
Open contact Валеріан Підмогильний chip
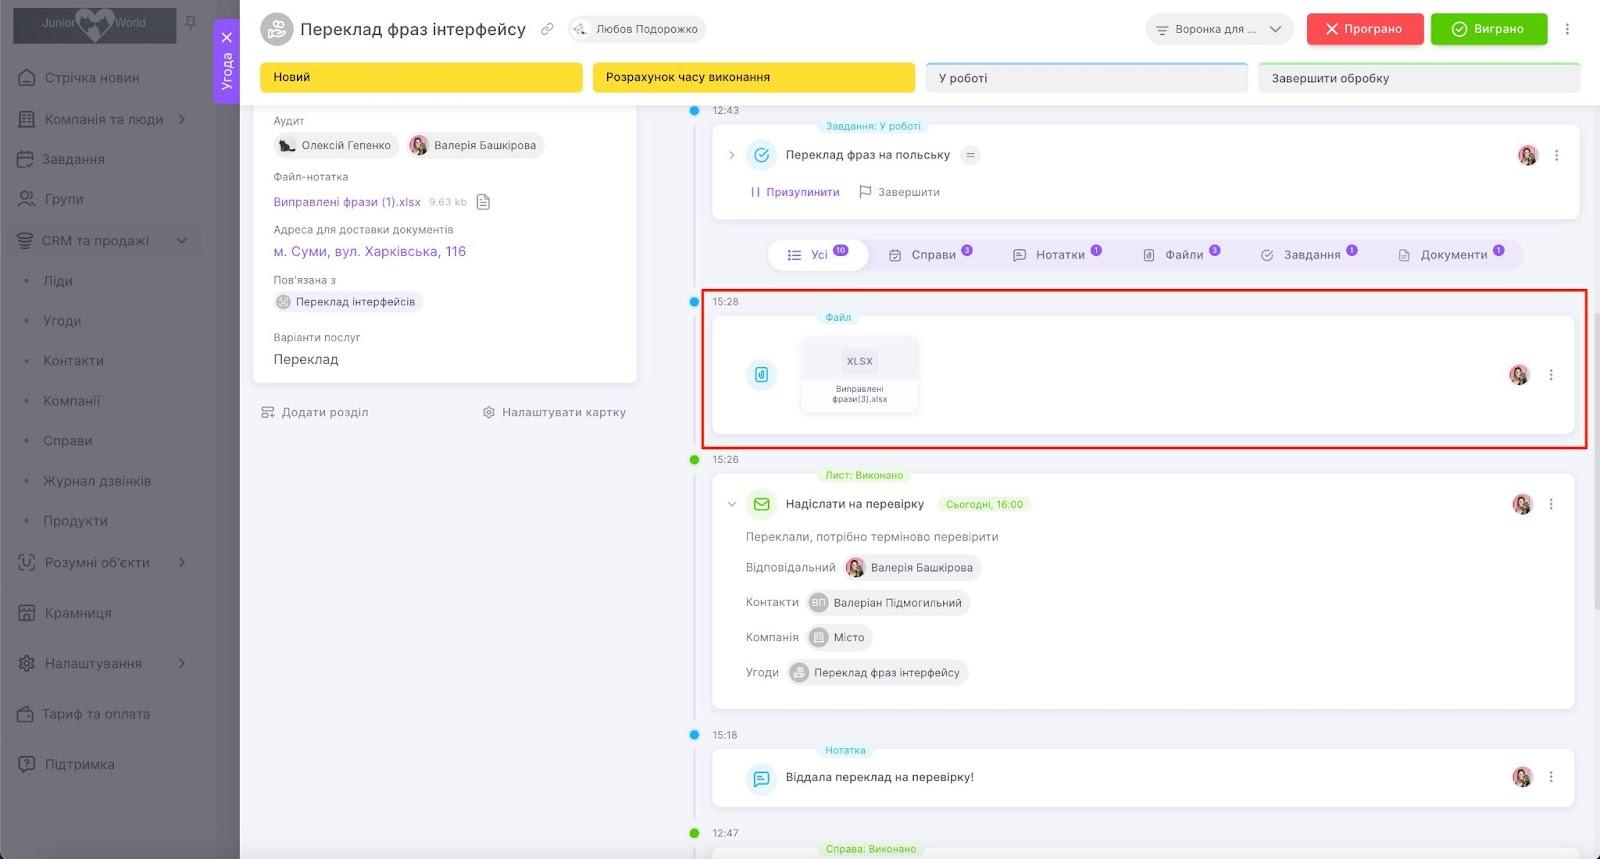point(888,603)
